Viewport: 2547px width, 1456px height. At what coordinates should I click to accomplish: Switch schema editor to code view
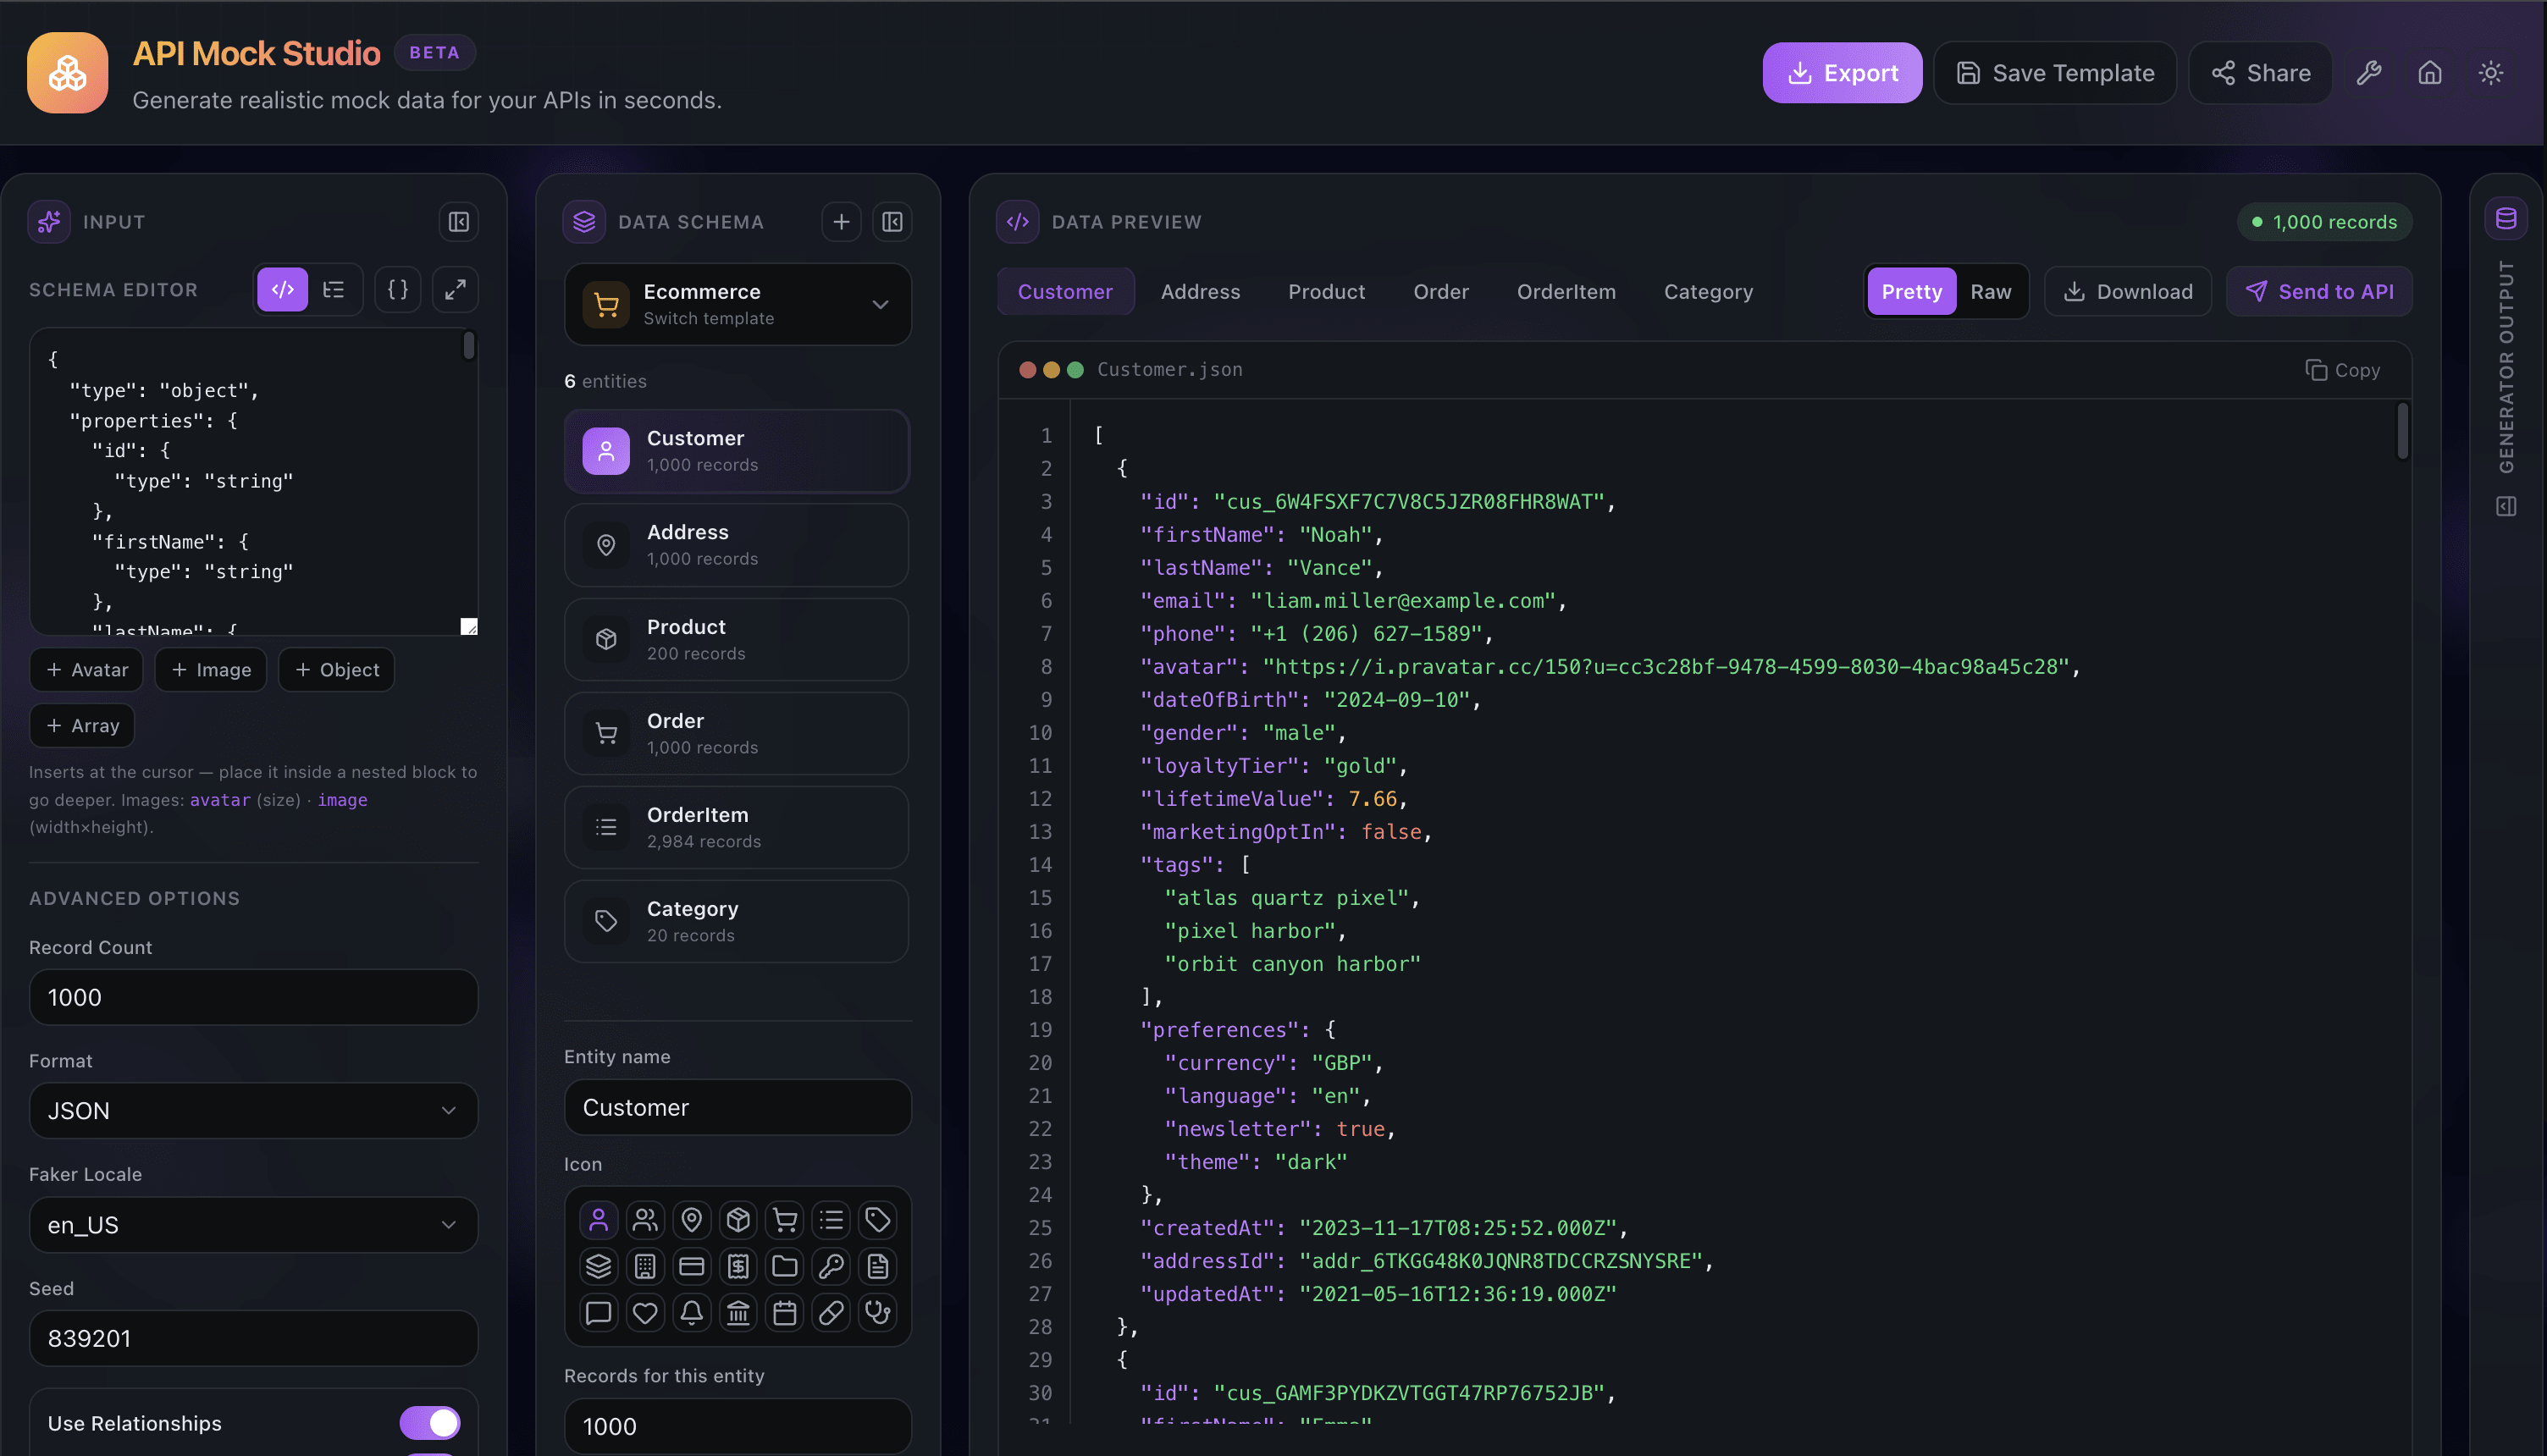[x=283, y=290]
